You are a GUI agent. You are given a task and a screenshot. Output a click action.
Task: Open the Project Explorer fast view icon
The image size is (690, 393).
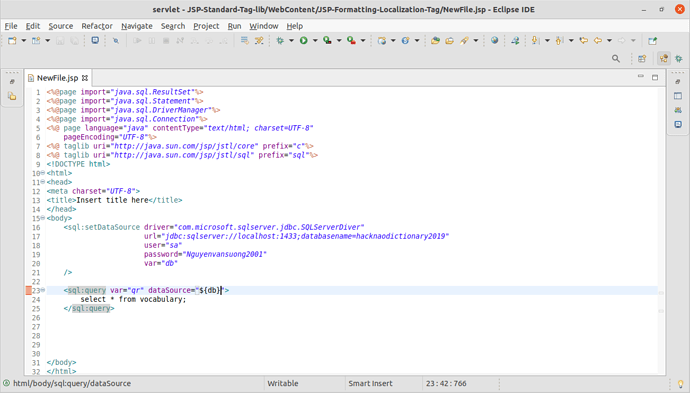[x=12, y=96]
